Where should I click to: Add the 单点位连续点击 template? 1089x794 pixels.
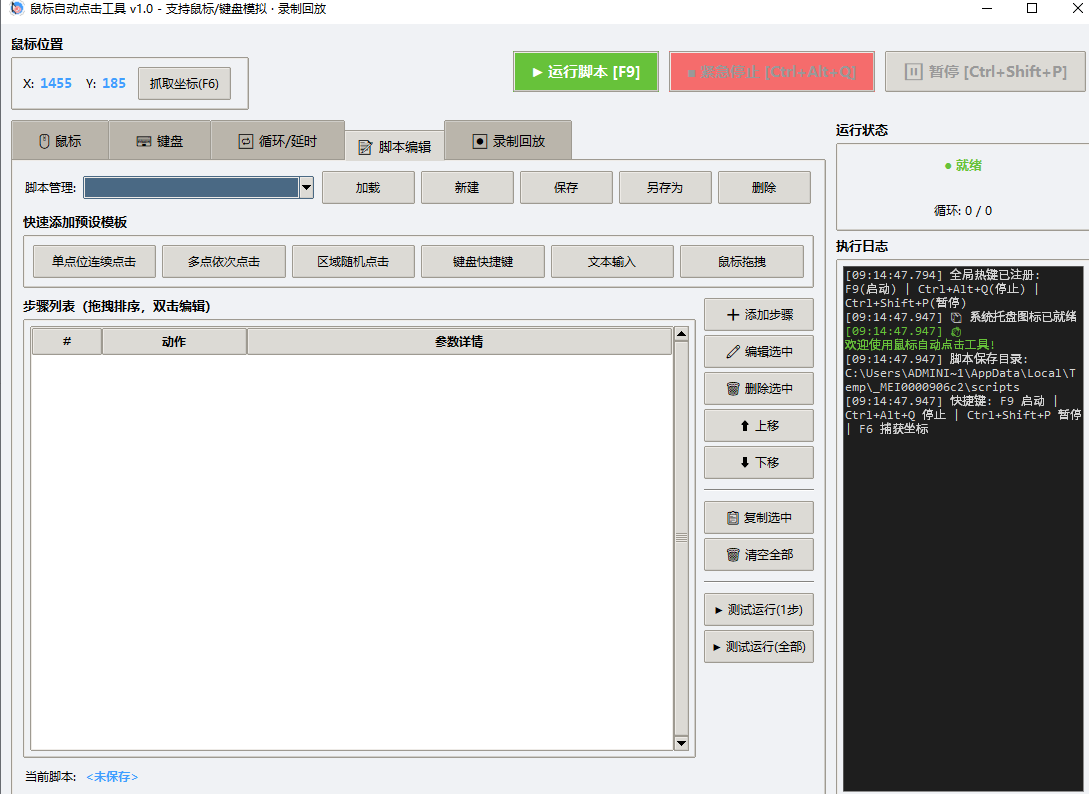(x=94, y=261)
